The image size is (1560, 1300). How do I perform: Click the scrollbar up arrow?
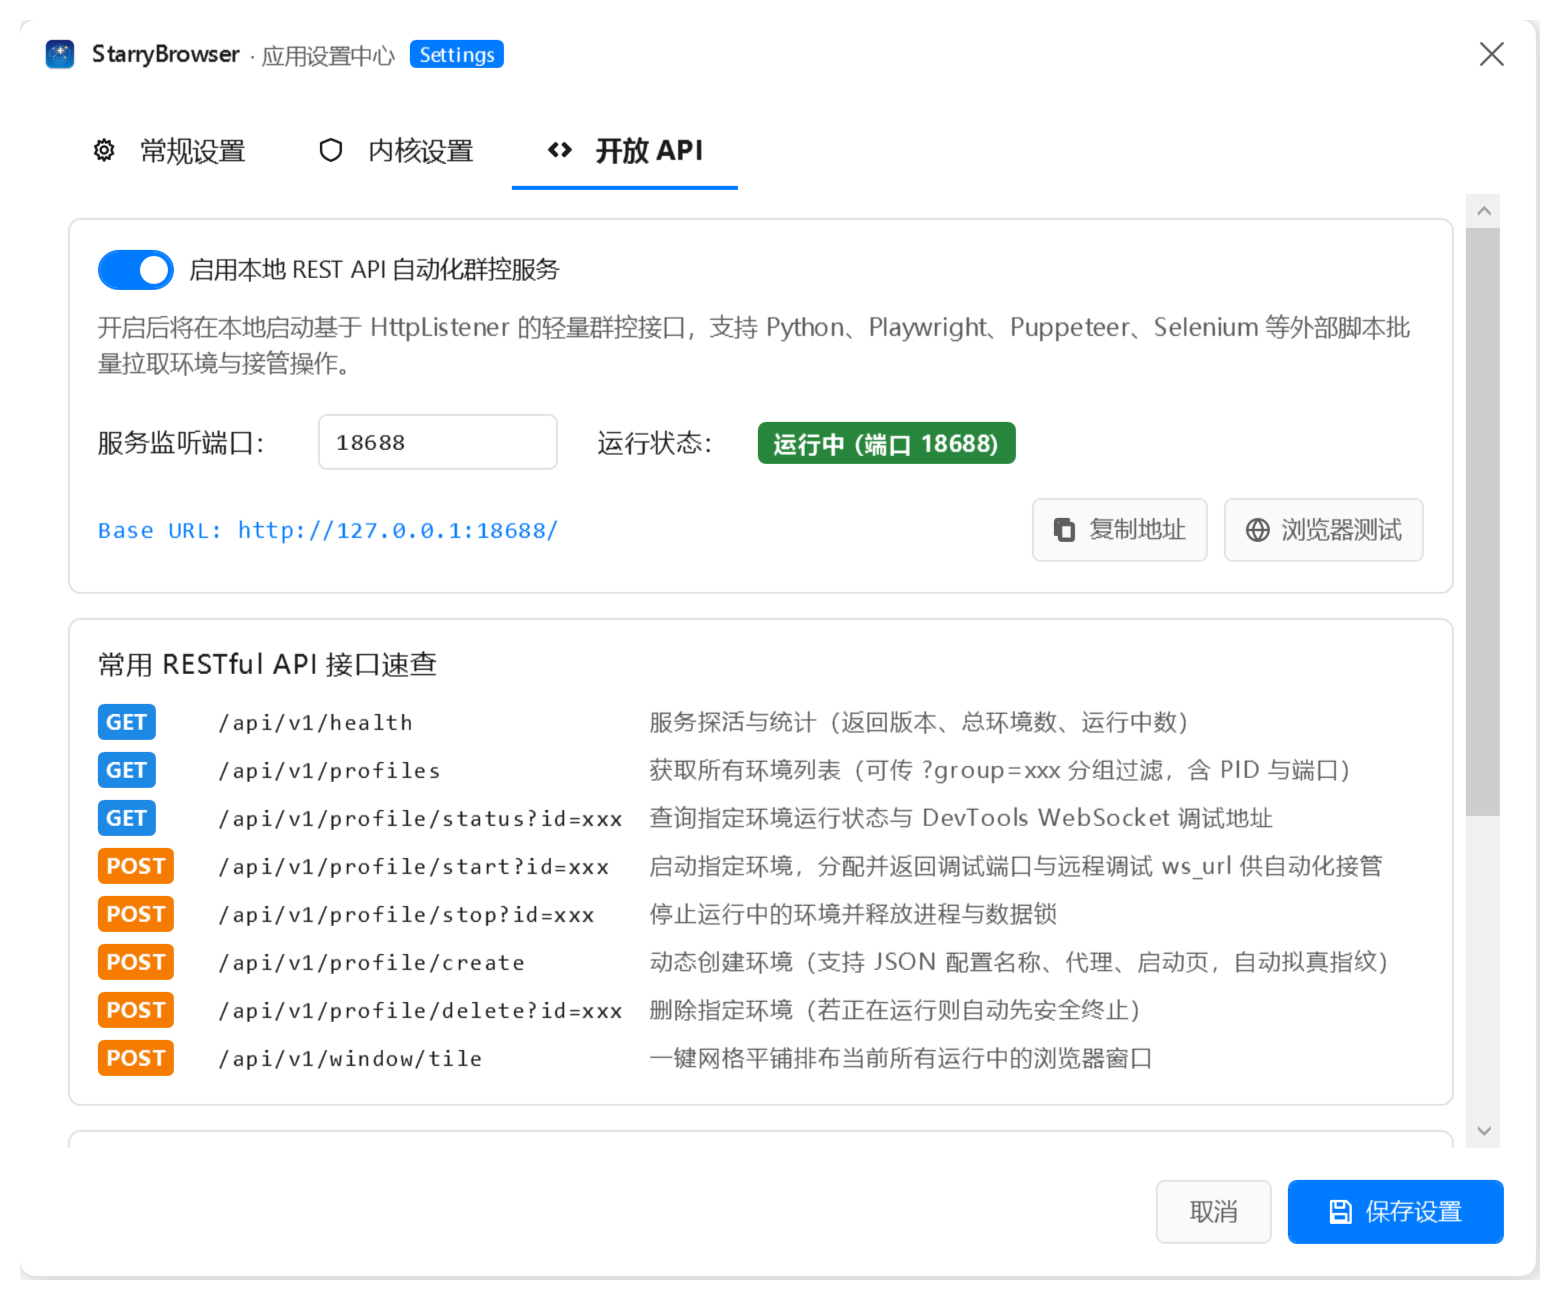[x=1484, y=211]
